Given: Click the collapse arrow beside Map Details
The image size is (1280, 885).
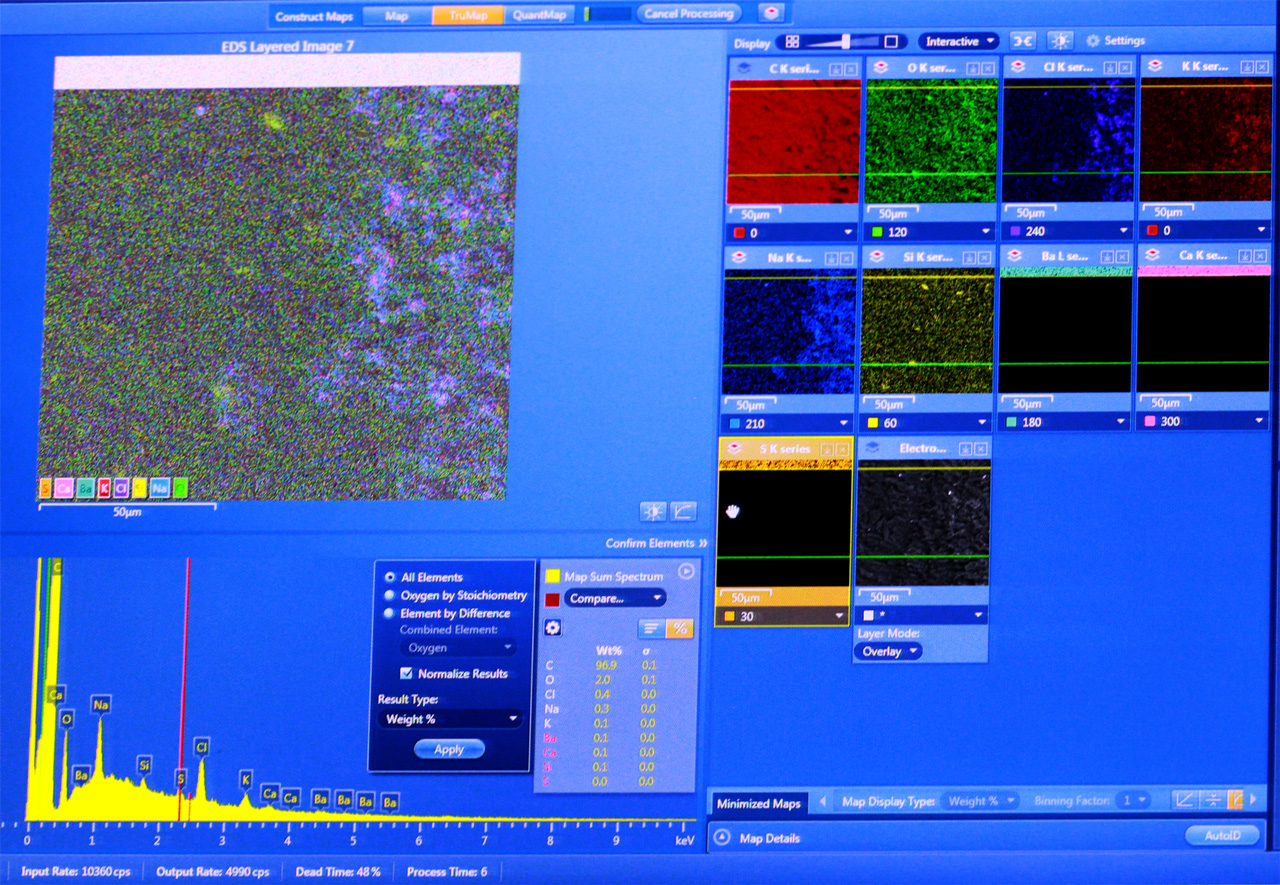Looking at the screenshot, I should [724, 837].
